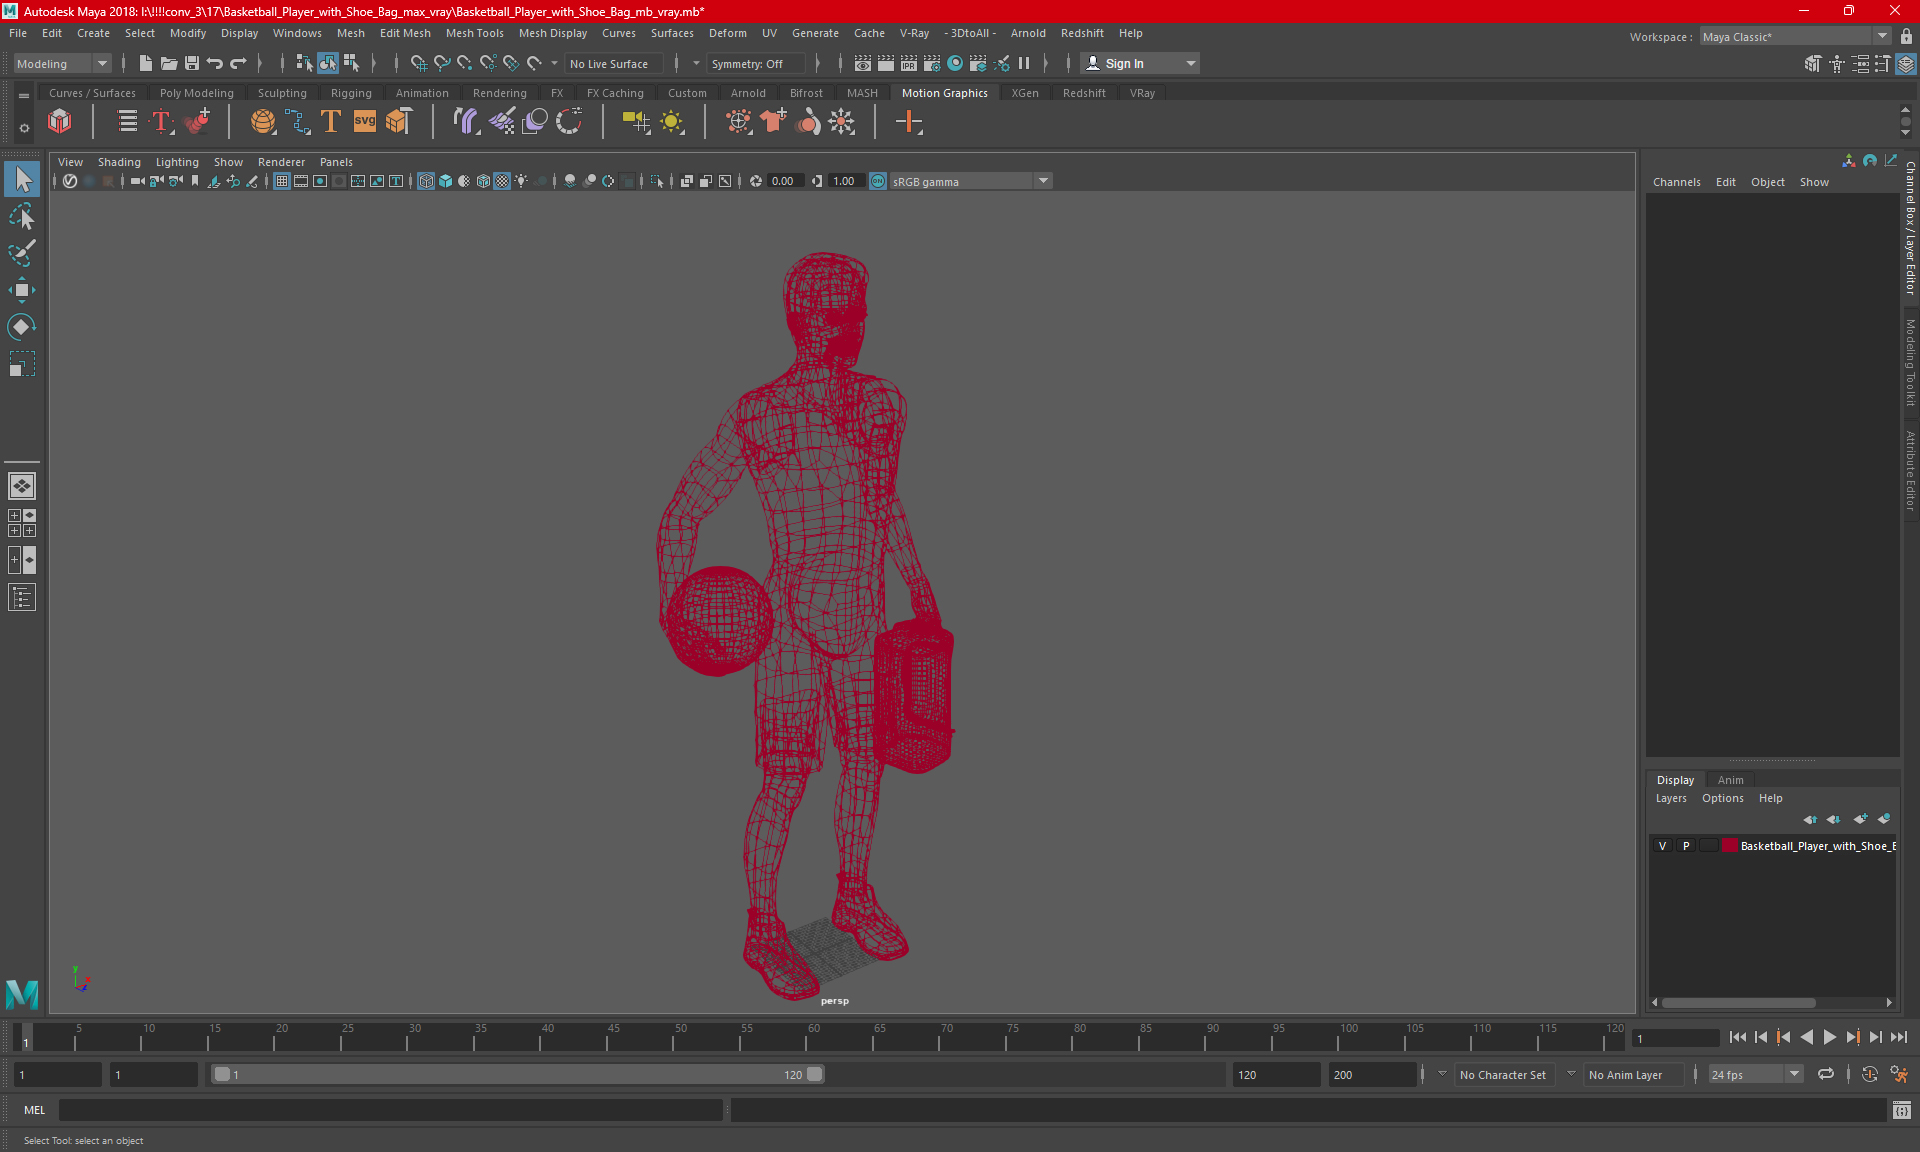This screenshot has width=1920, height=1152.
Task: Click the smooth shade display icon
Action: [x=445, y=181]
